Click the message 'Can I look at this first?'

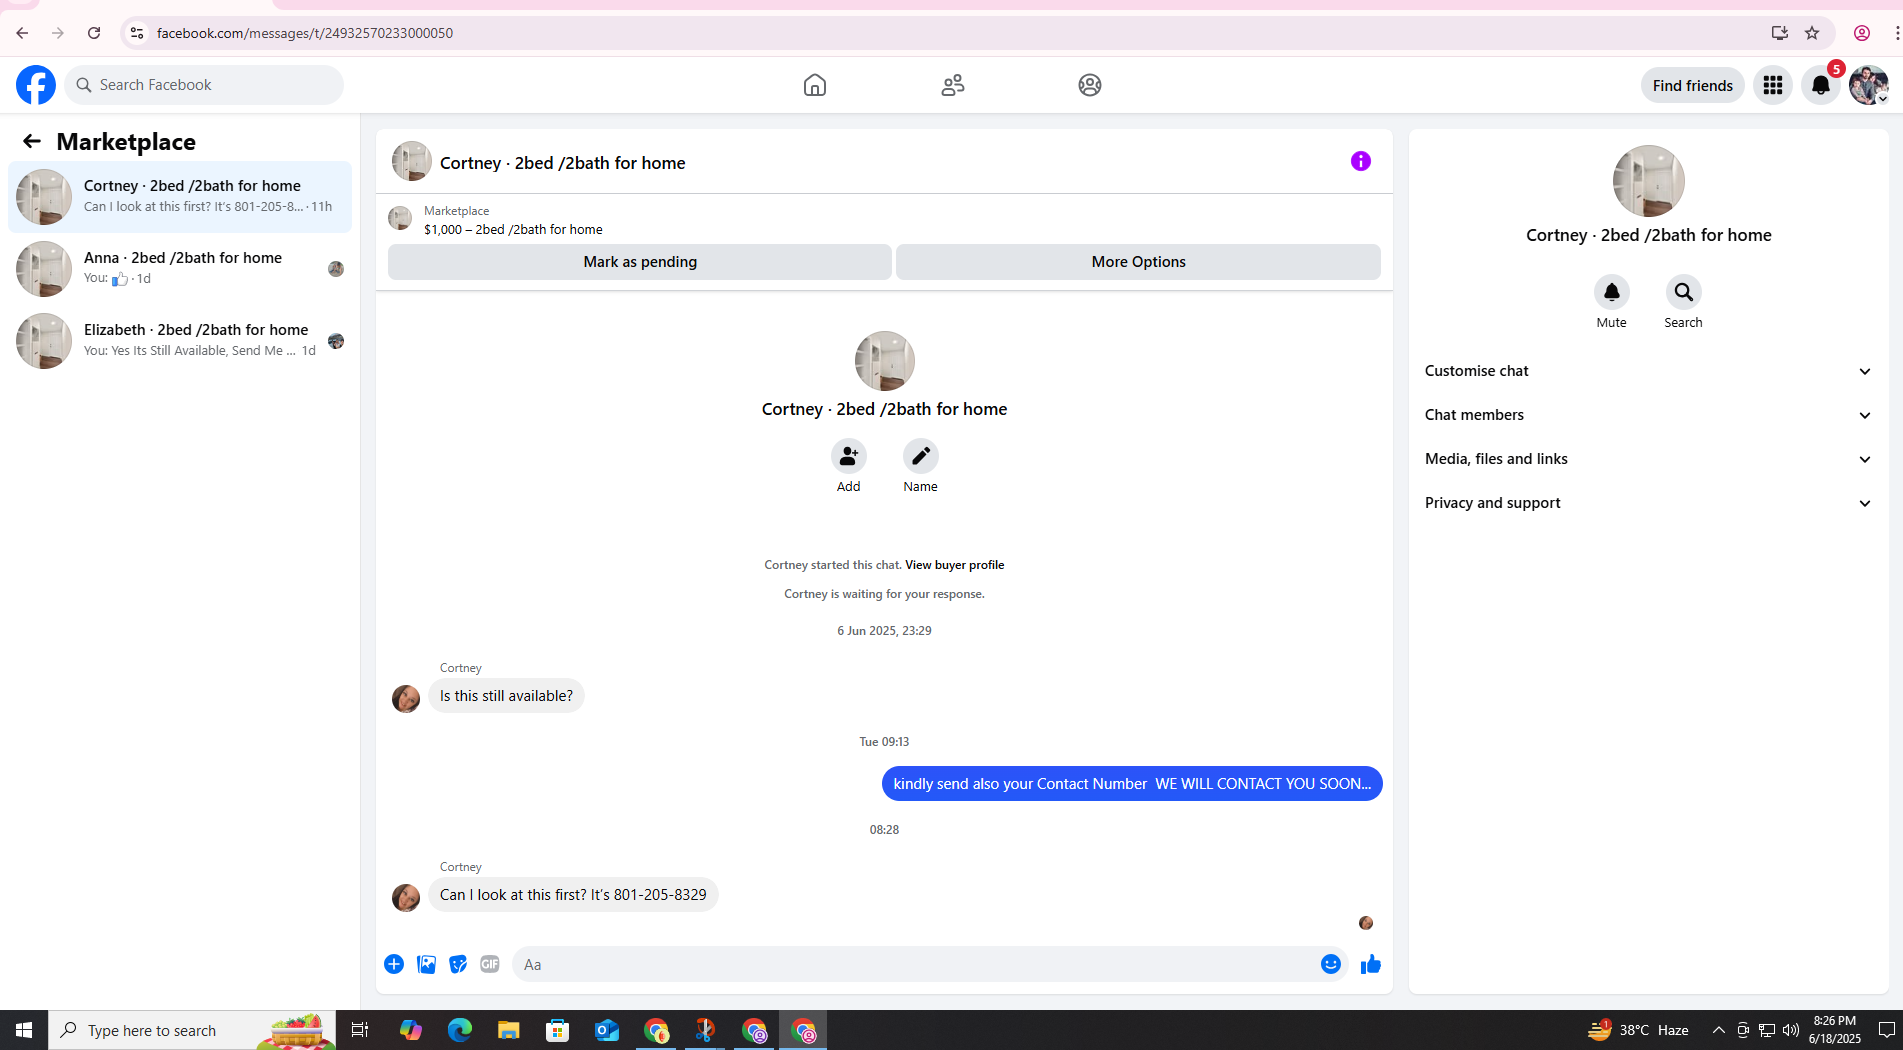(x=573, y=895)
